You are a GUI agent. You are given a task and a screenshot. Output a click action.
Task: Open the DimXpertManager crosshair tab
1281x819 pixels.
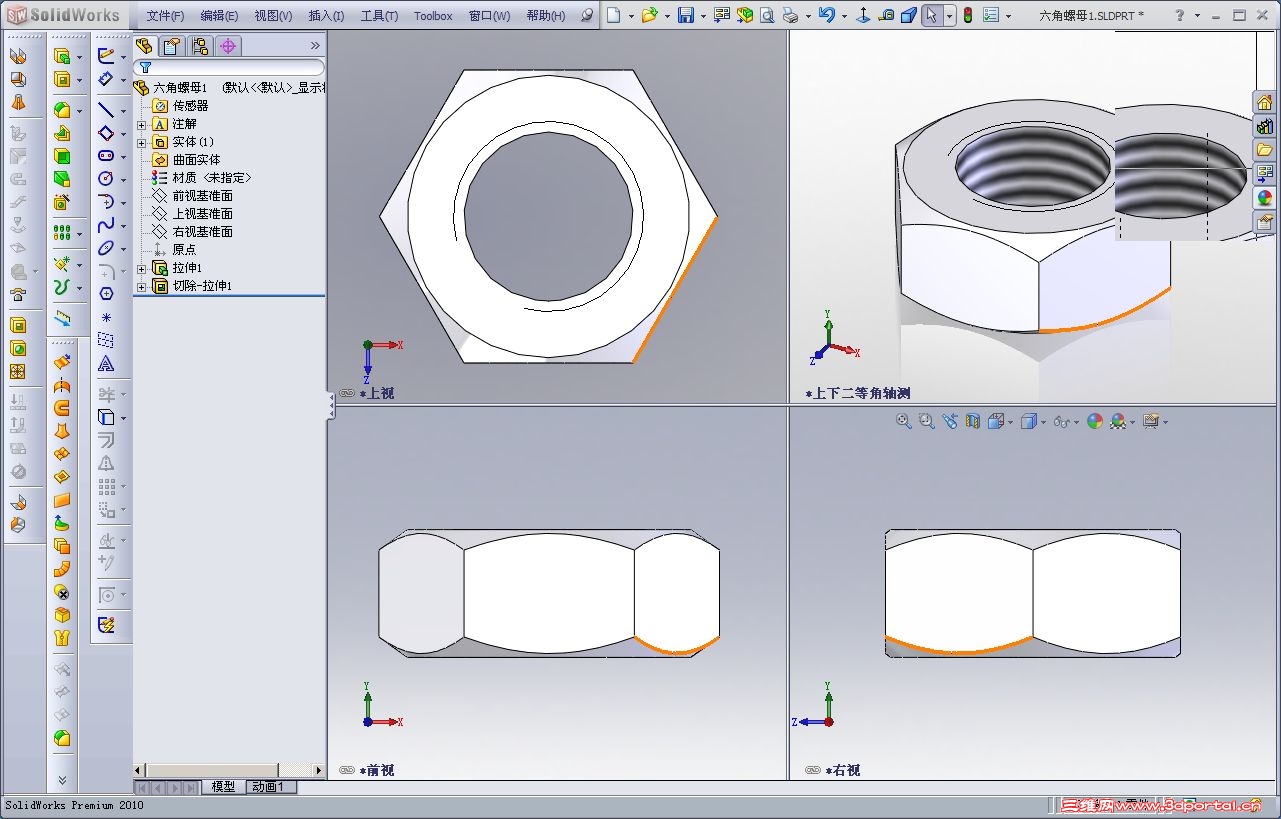228,46
